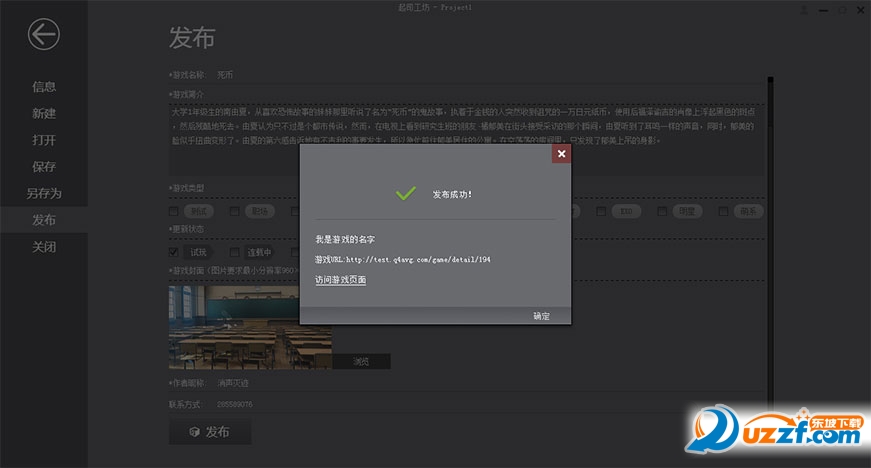The width and height of the screenshot is (871, 468).
Task: Choose 打开 in the sidebar menu
Action: tap(44, 140)
